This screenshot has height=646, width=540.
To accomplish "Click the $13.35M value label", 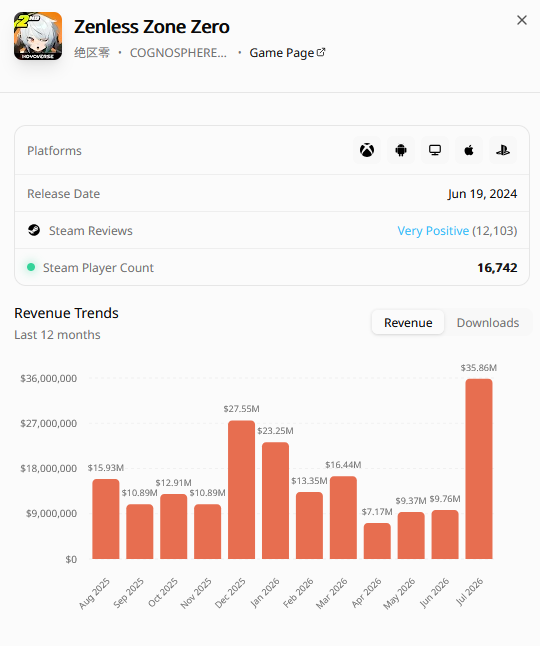I will (x=309, y=481).
